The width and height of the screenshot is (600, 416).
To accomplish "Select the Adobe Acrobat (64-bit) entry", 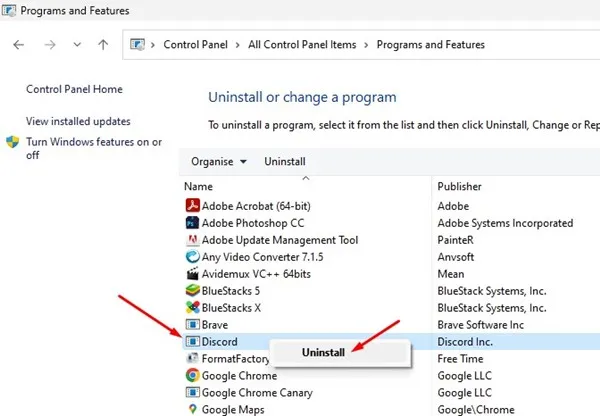I will click(256, 206).
